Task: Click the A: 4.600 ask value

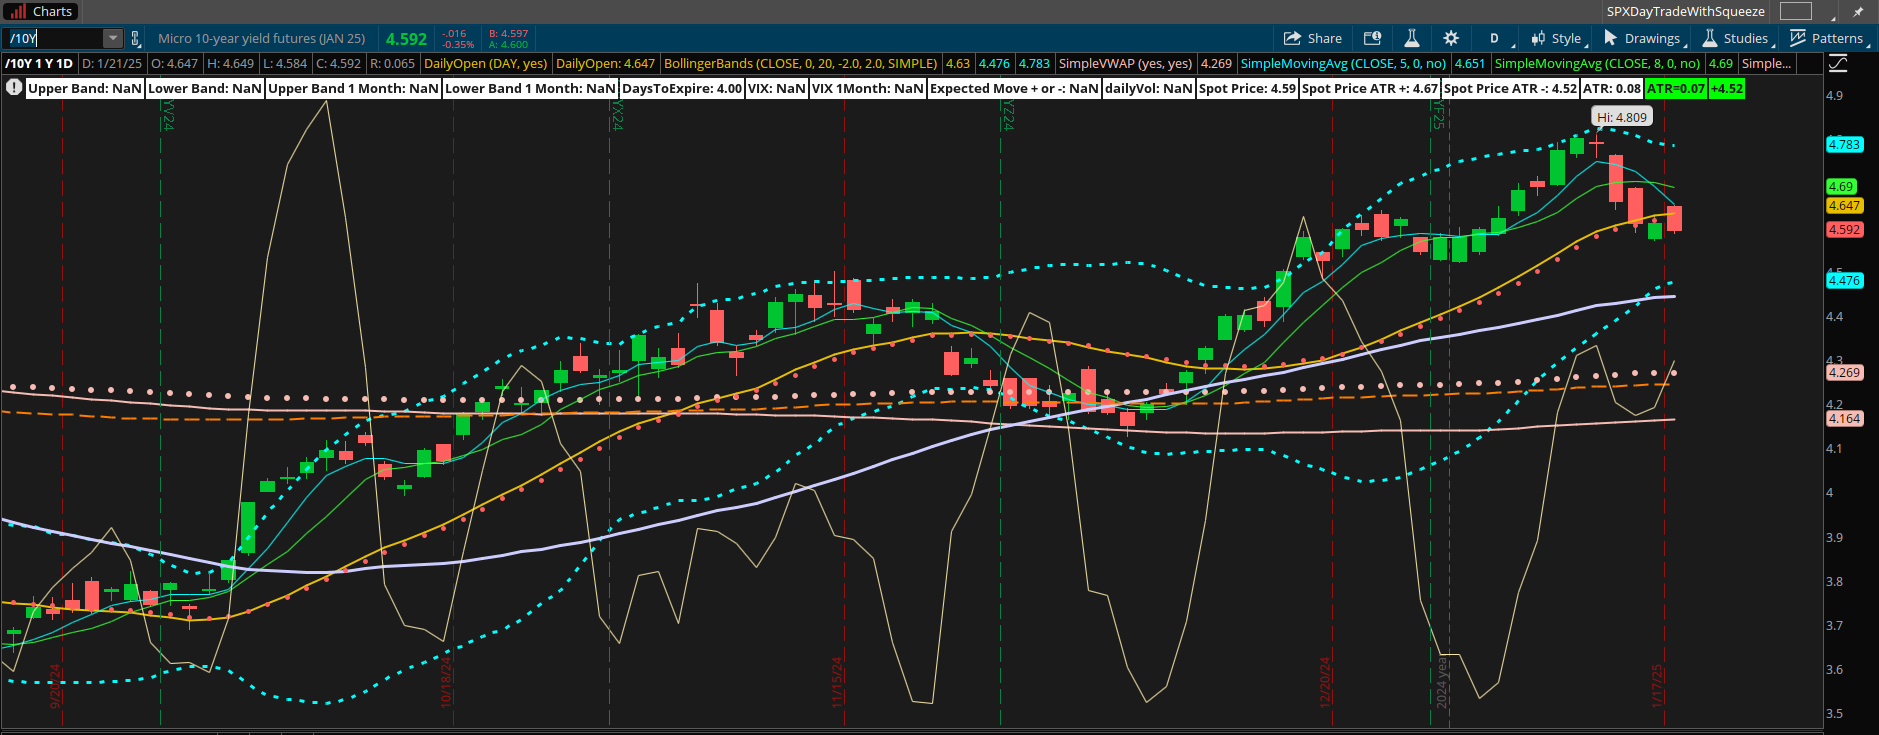Action: (509, 44)
